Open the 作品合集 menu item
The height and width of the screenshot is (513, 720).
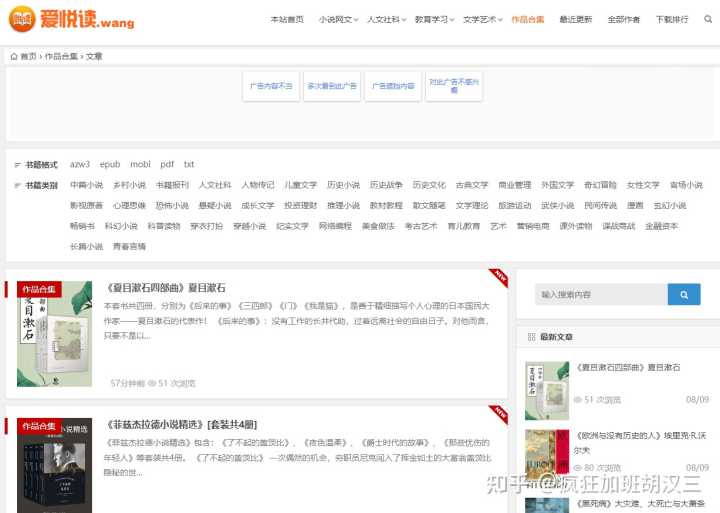pos(528,19)
